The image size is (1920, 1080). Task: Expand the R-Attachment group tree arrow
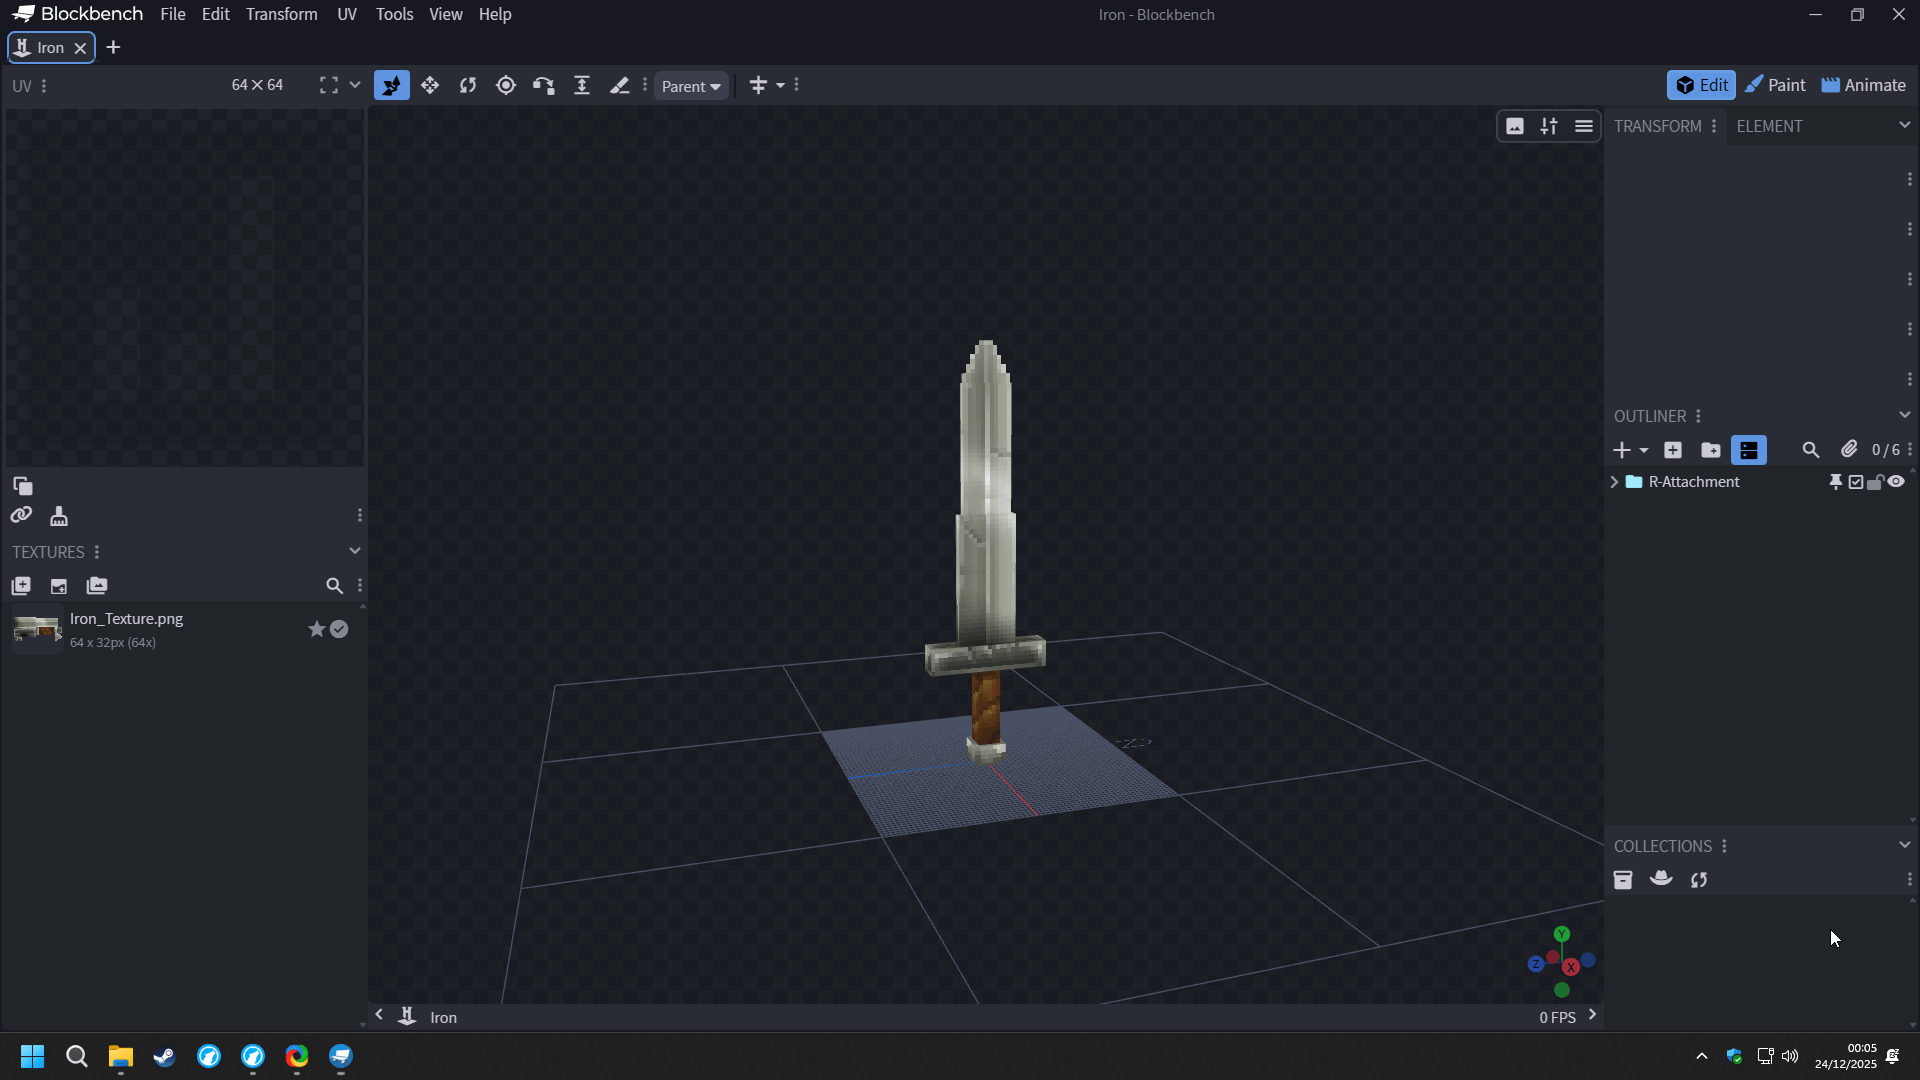tap(1613, 482)
